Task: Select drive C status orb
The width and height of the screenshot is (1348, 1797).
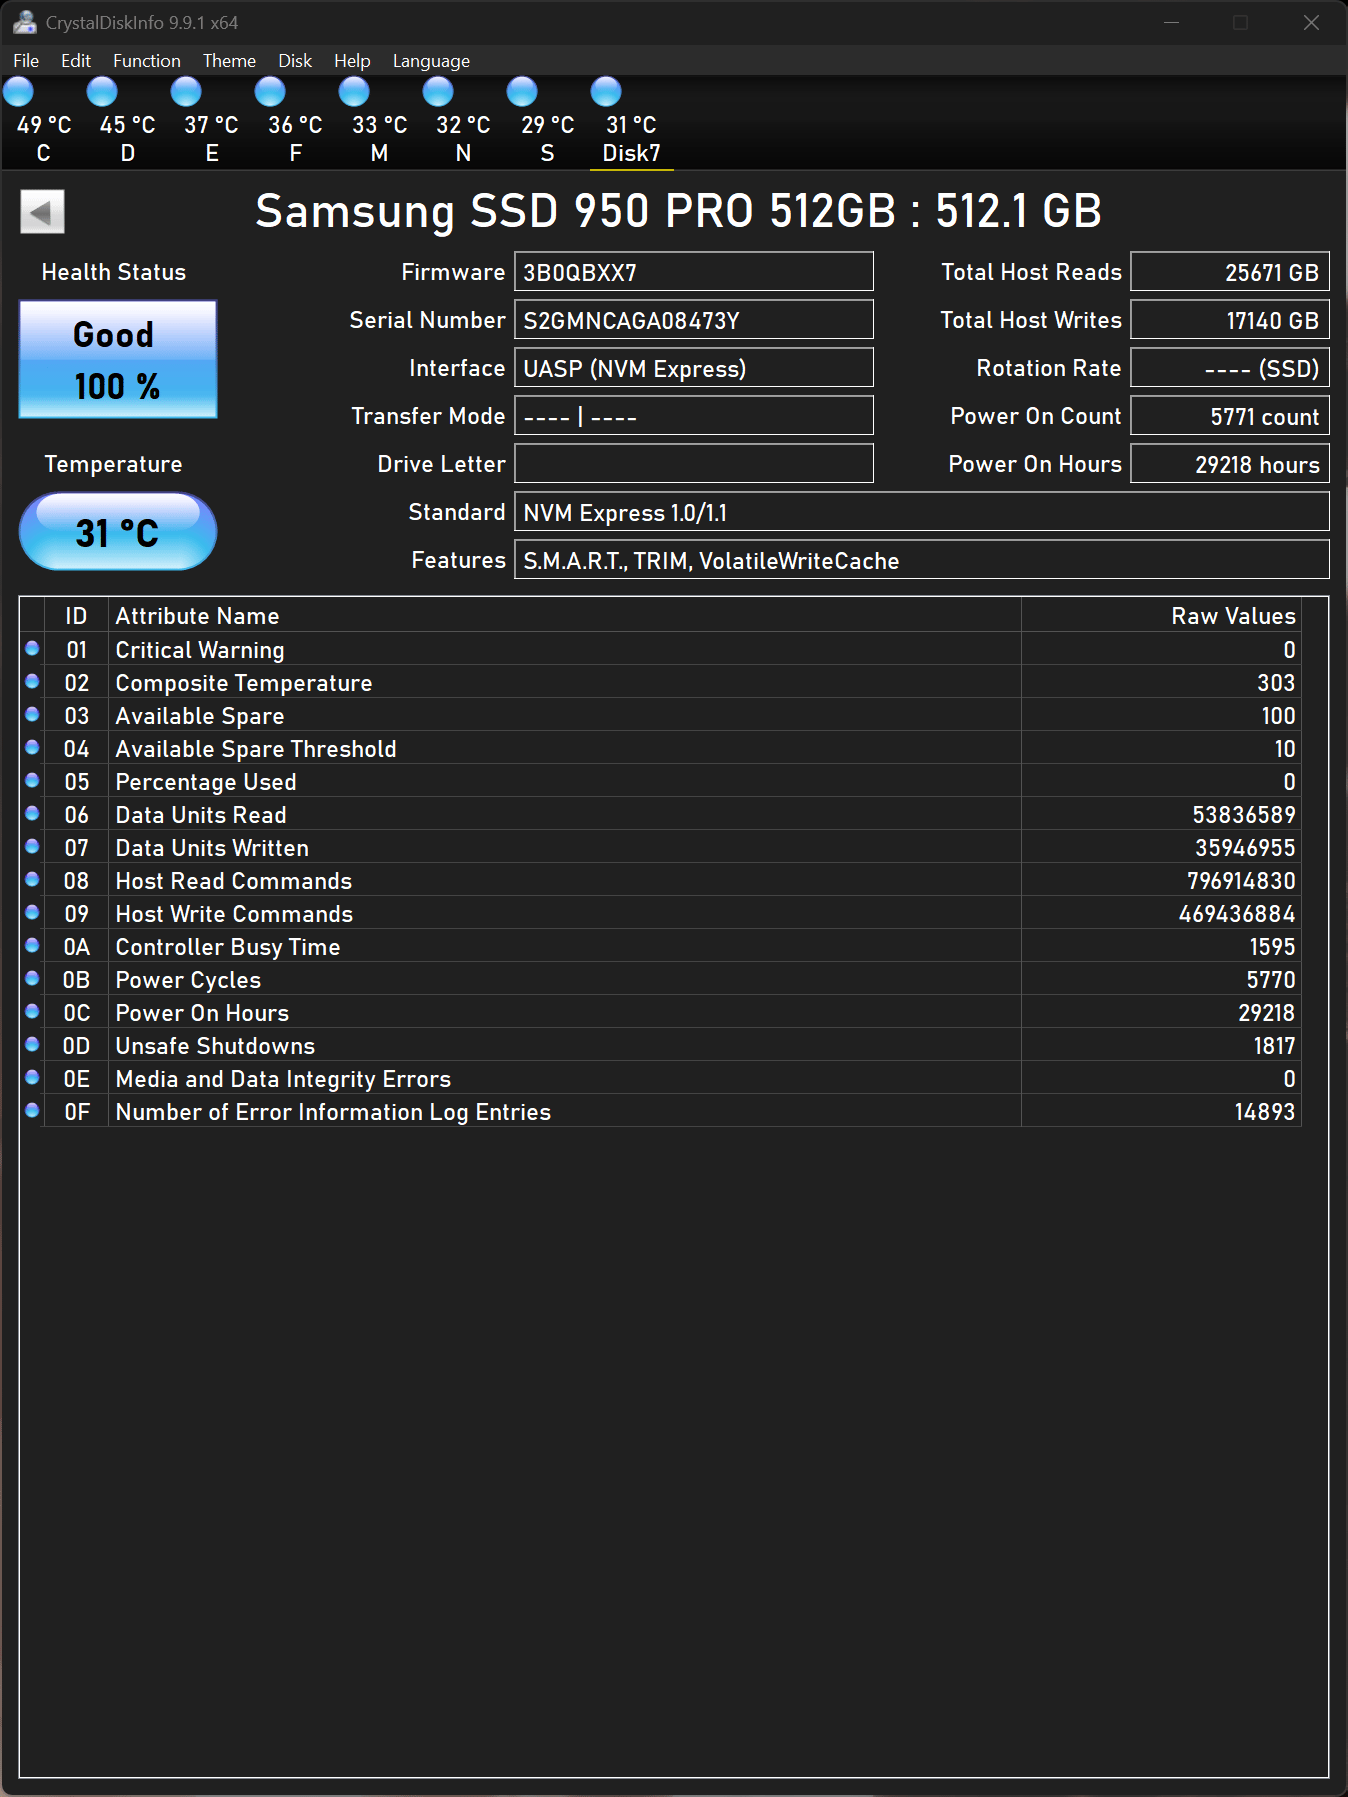Action: [x=18, y=92]
